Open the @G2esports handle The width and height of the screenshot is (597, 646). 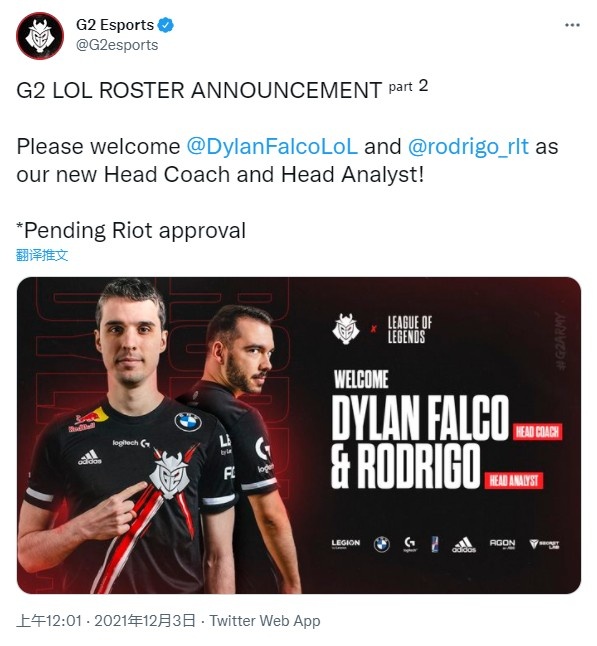click(117, 45)
